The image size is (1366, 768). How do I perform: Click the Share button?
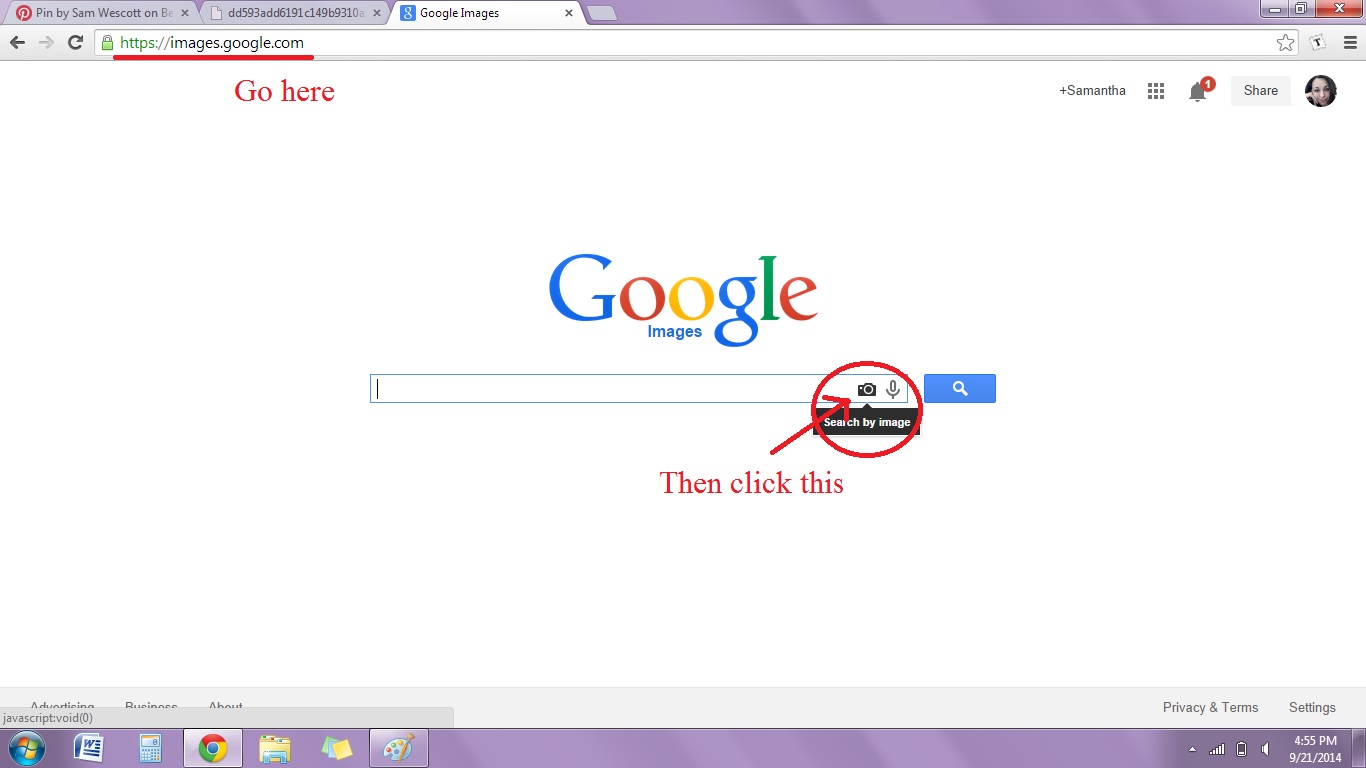[1260, 91]
